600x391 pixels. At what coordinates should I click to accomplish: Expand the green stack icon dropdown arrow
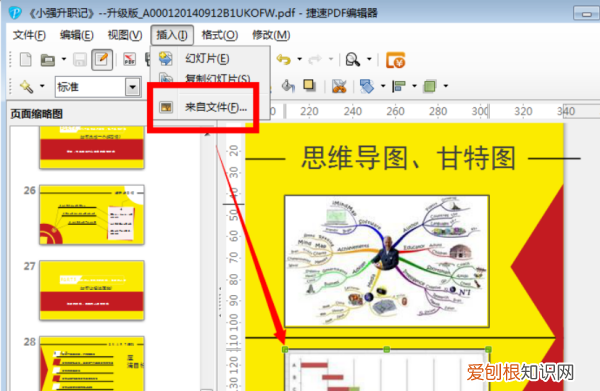tap(446, 86)
